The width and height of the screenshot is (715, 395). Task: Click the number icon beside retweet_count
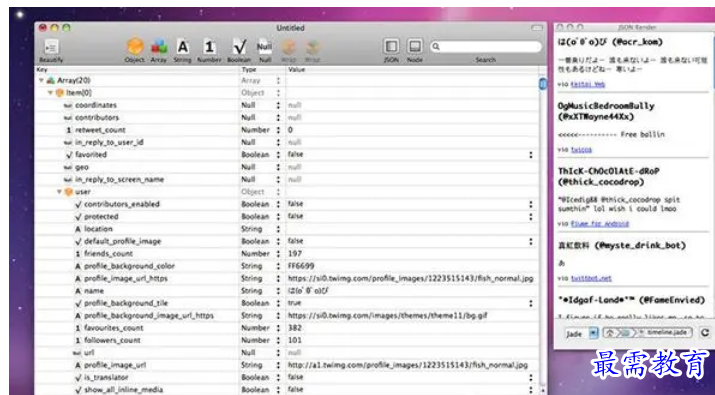click(x=68, y=130)
